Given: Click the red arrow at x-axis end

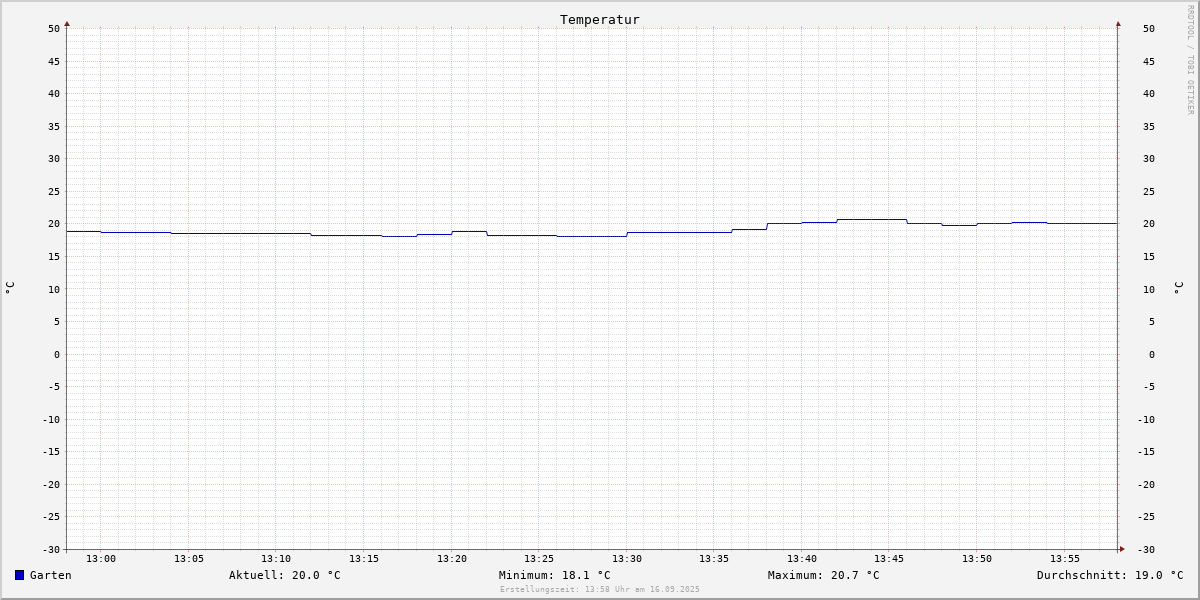Looking at the screenshot, I should coord(1122,549).
